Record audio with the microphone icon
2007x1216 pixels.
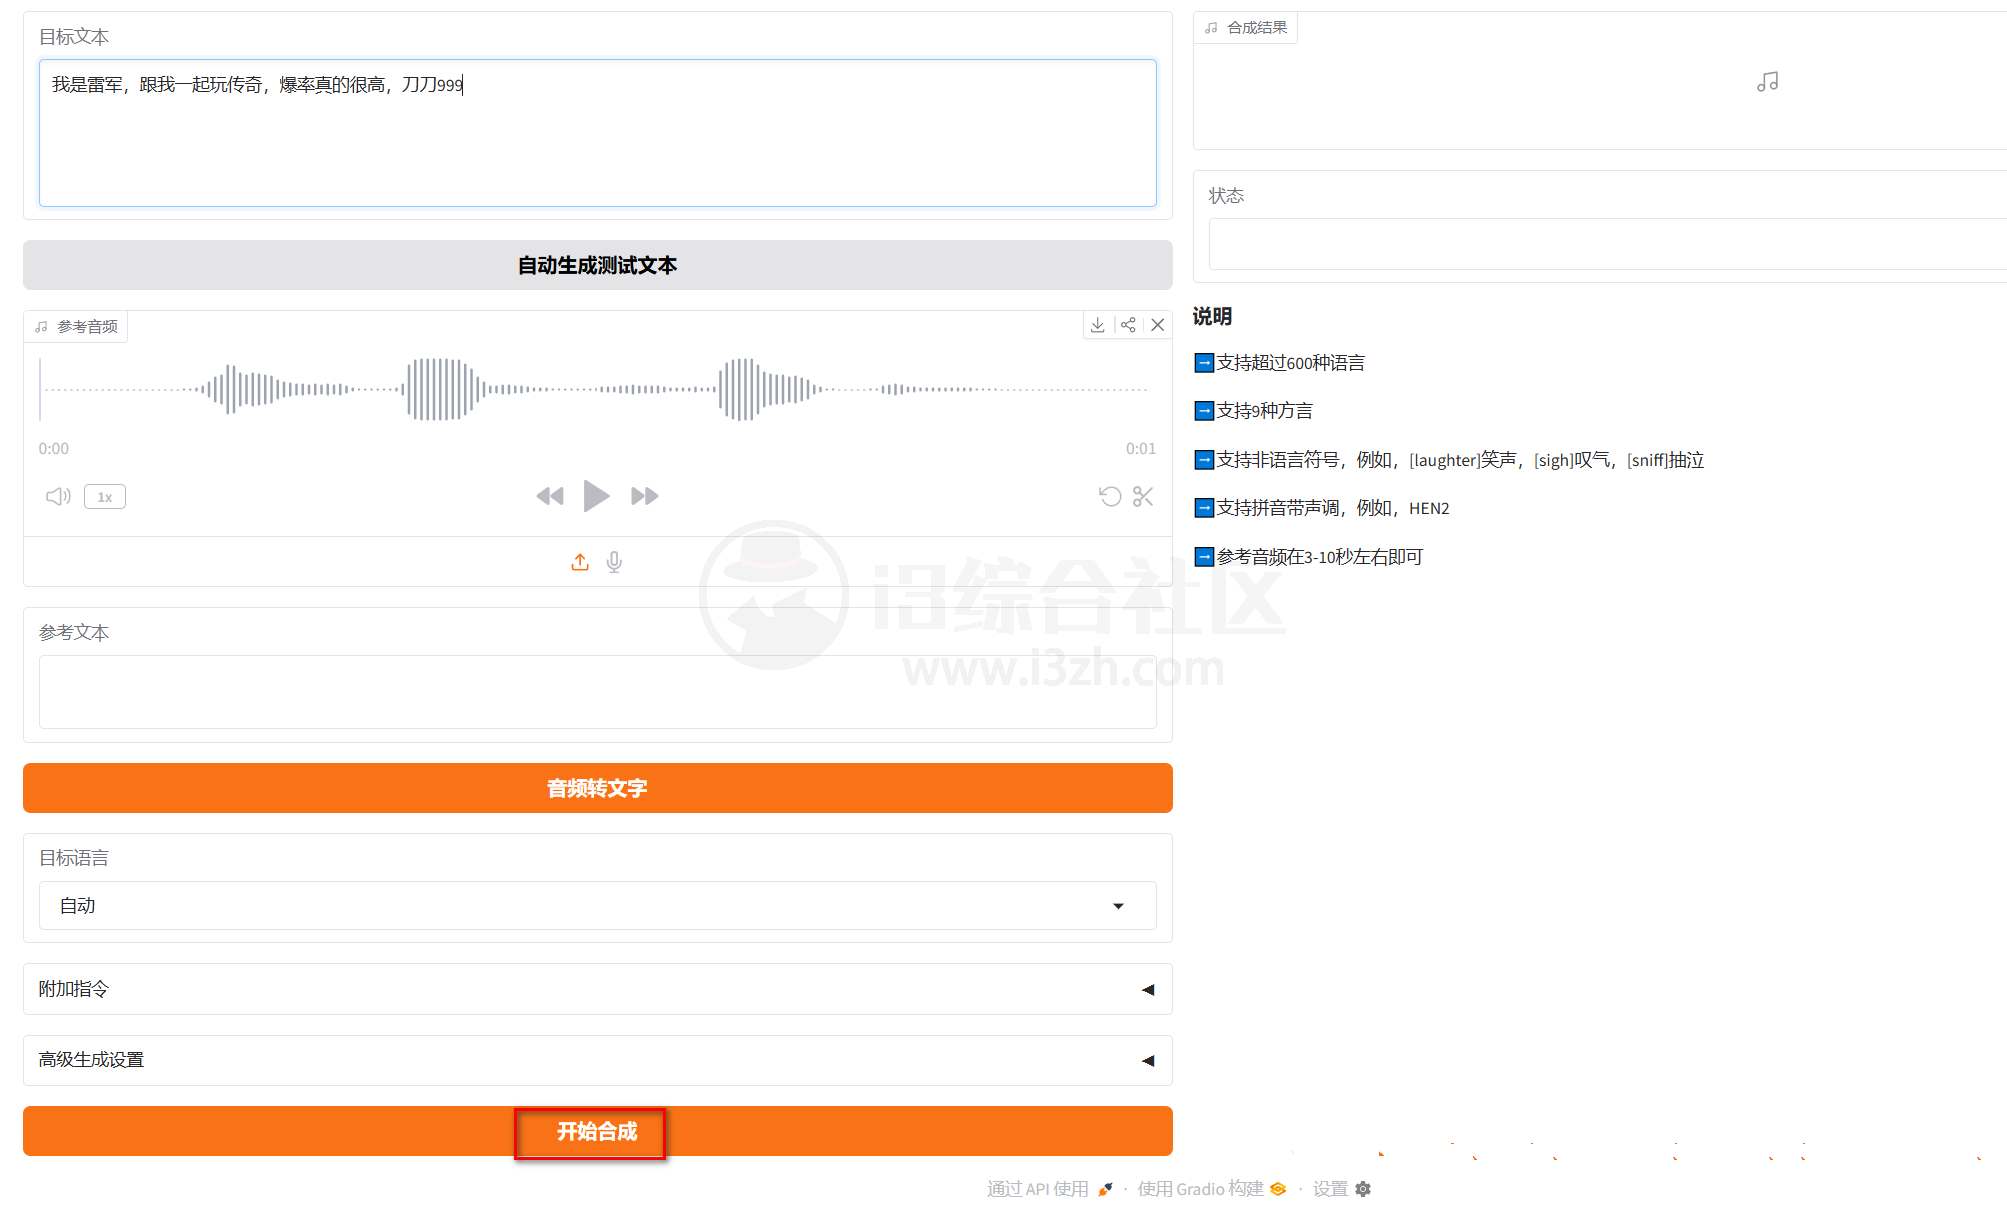[614, 561]
